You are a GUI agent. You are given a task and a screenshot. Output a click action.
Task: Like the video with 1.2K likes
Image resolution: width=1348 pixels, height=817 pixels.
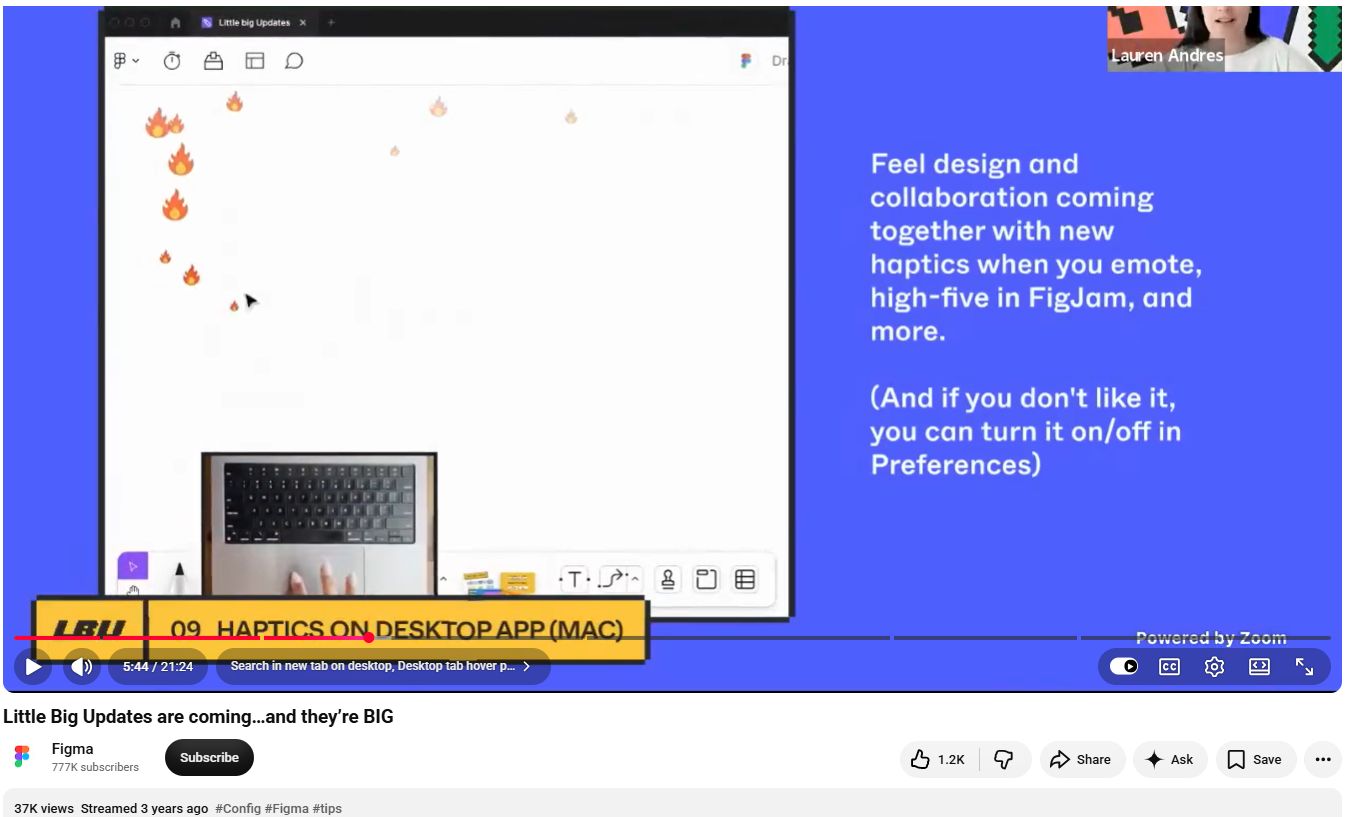(938, 760)
